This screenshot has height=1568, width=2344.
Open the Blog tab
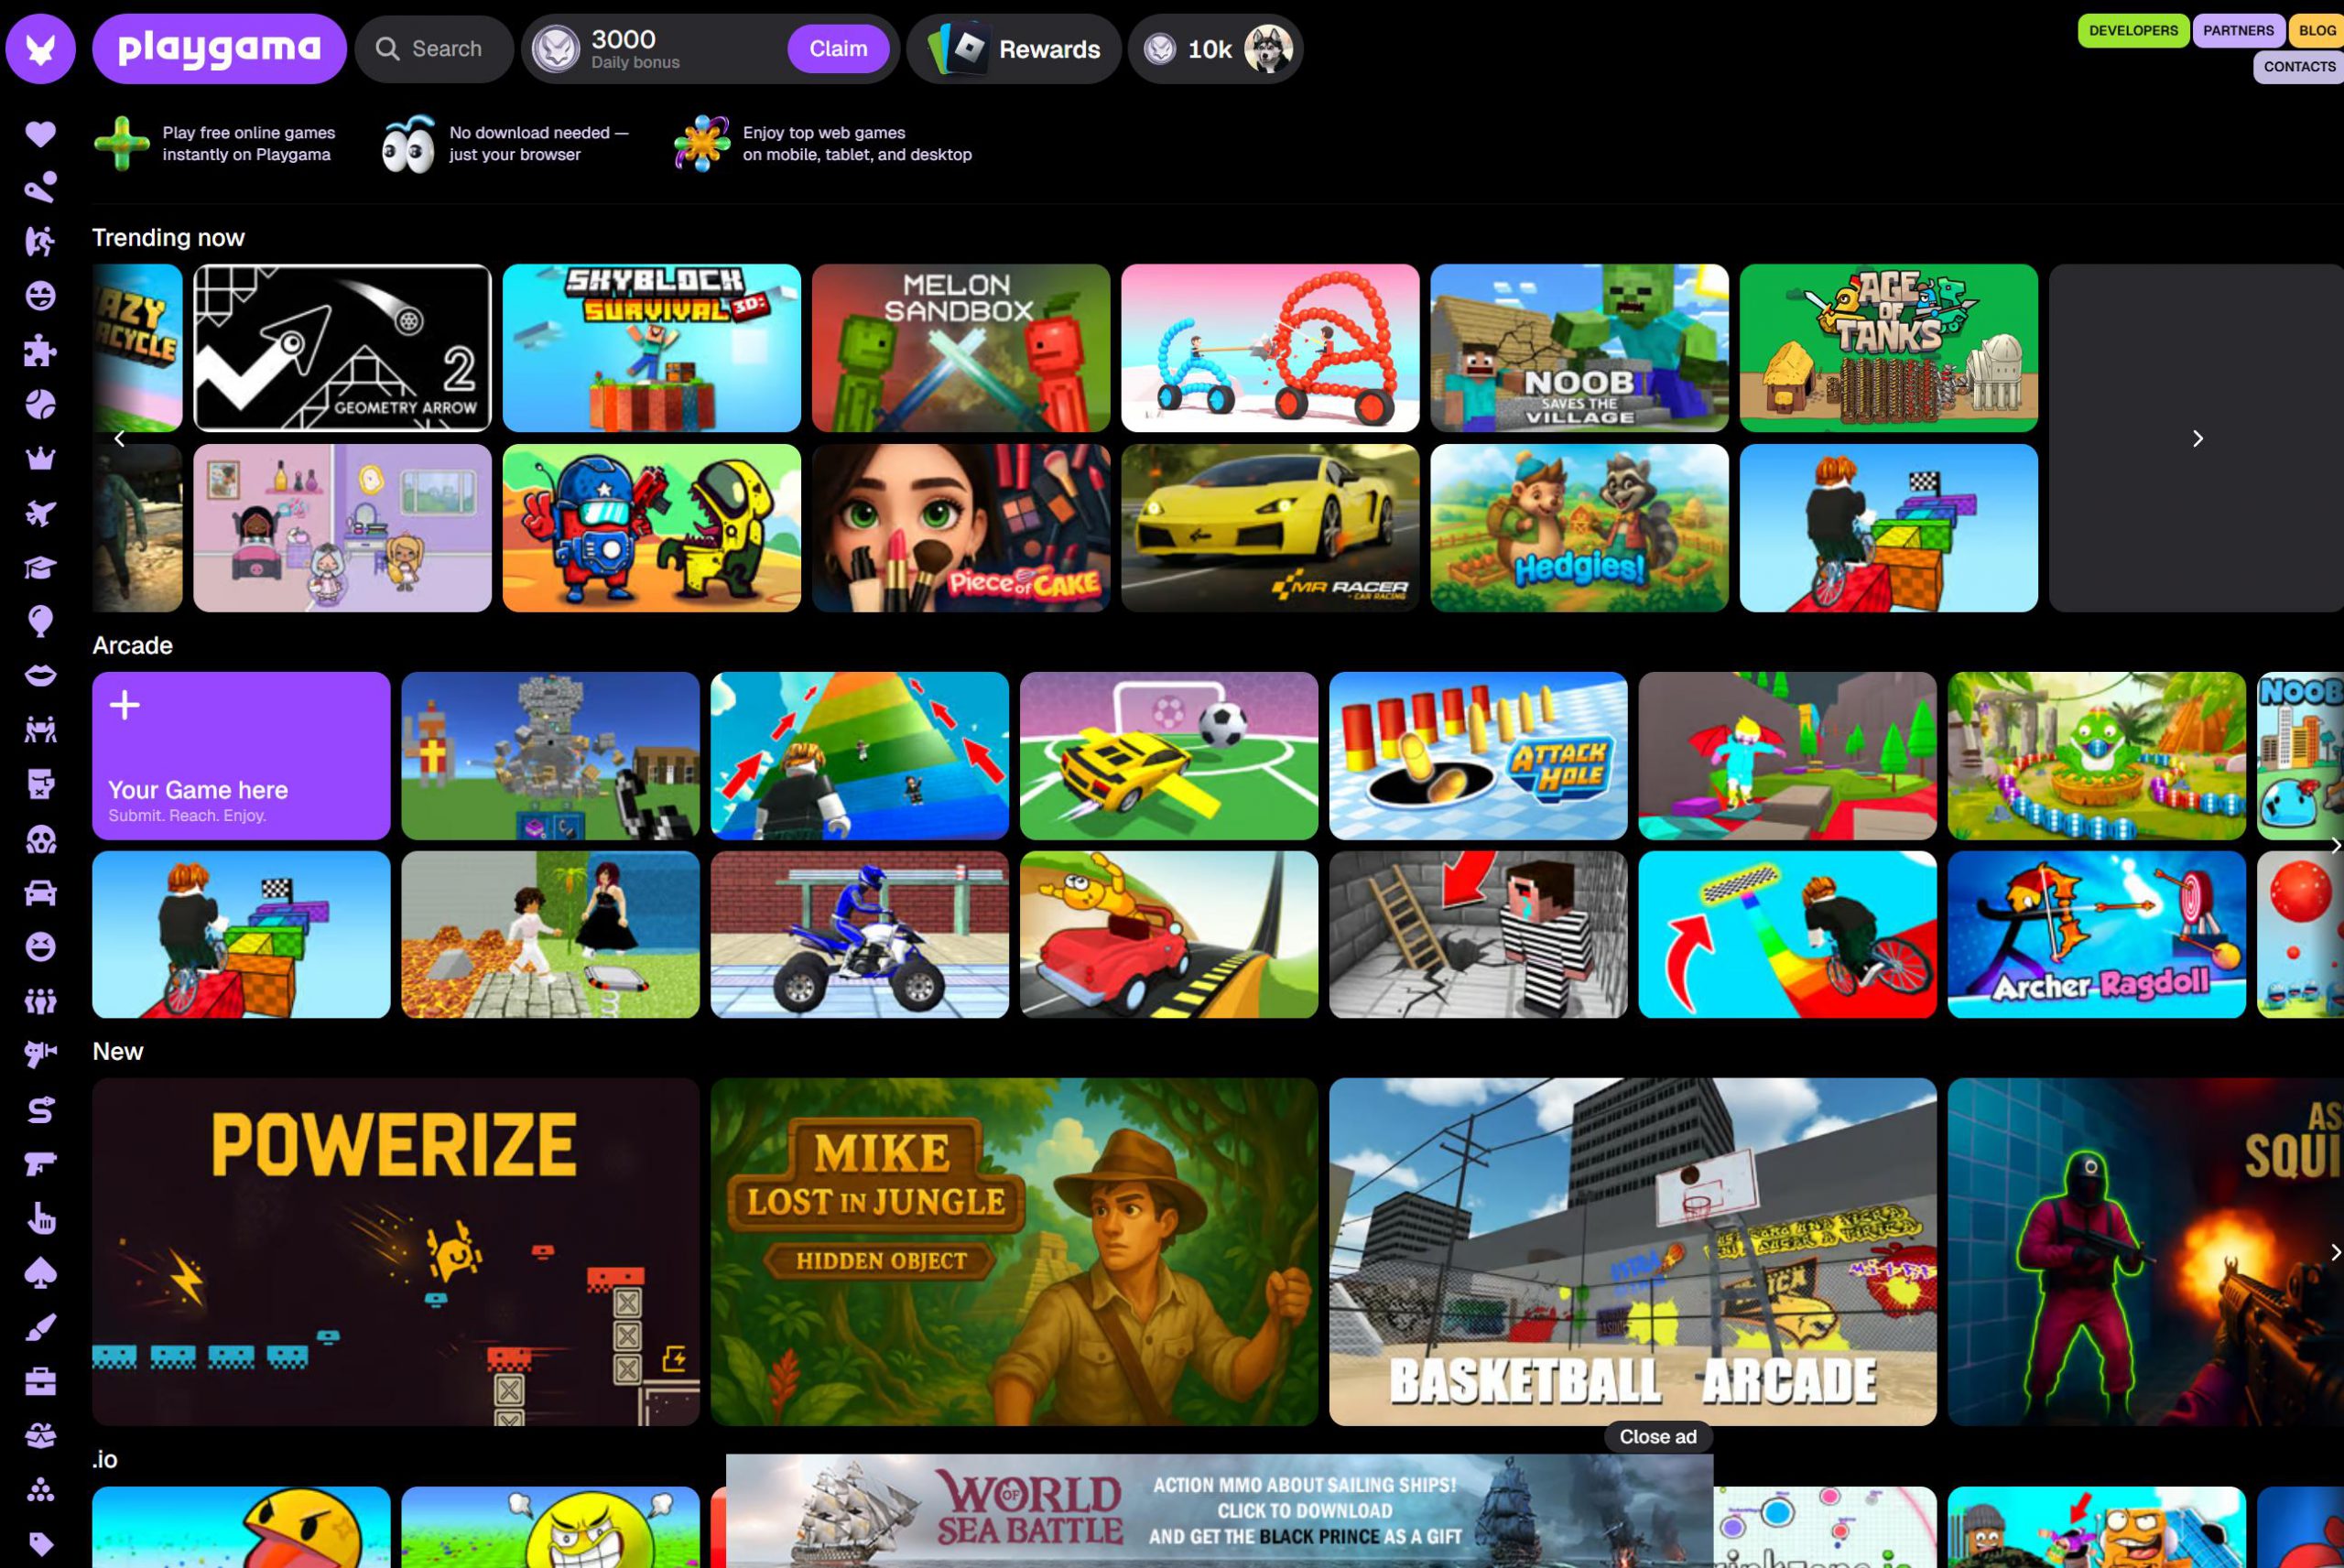[x=2316, y=30]
